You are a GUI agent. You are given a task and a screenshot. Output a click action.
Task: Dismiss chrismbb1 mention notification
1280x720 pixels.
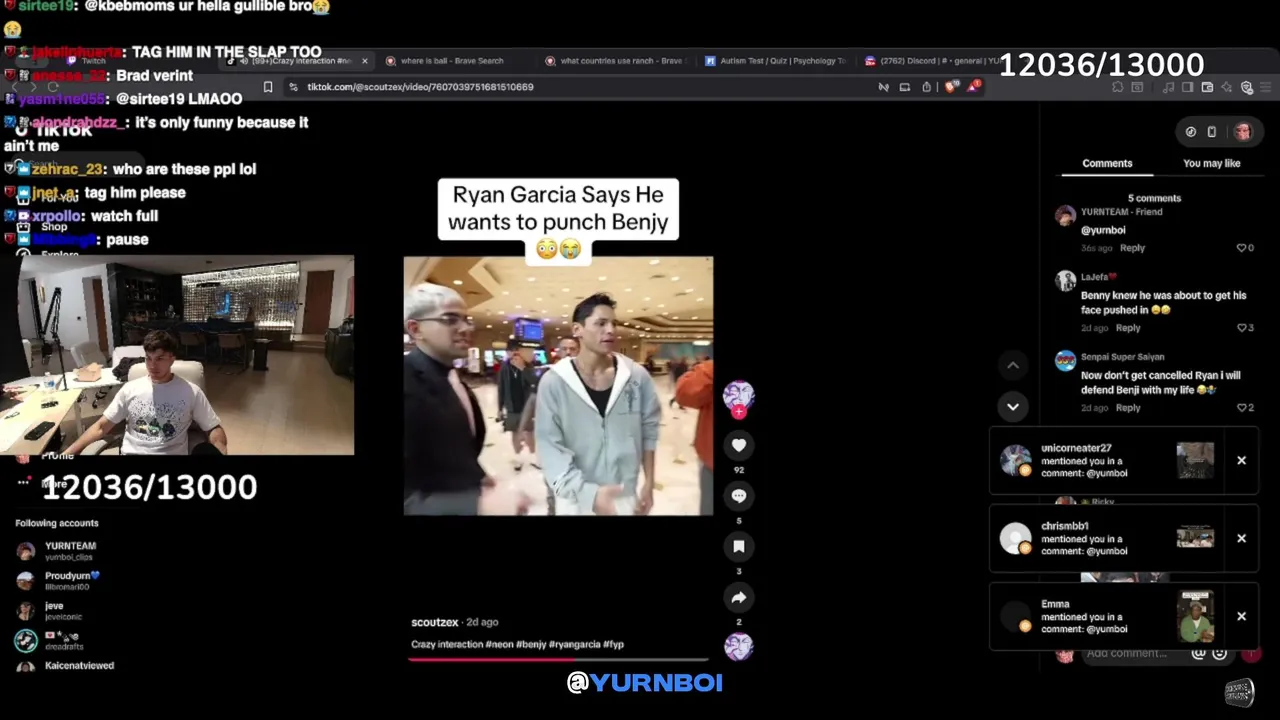click(1241, 538)
